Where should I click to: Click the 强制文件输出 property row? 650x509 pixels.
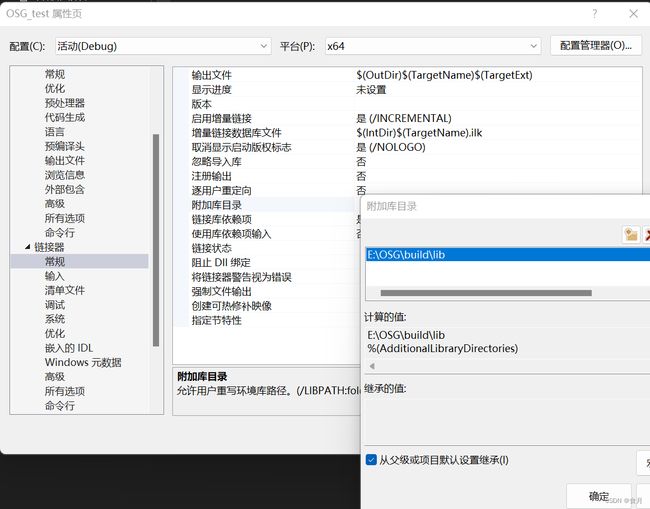(x=274, y=291)
